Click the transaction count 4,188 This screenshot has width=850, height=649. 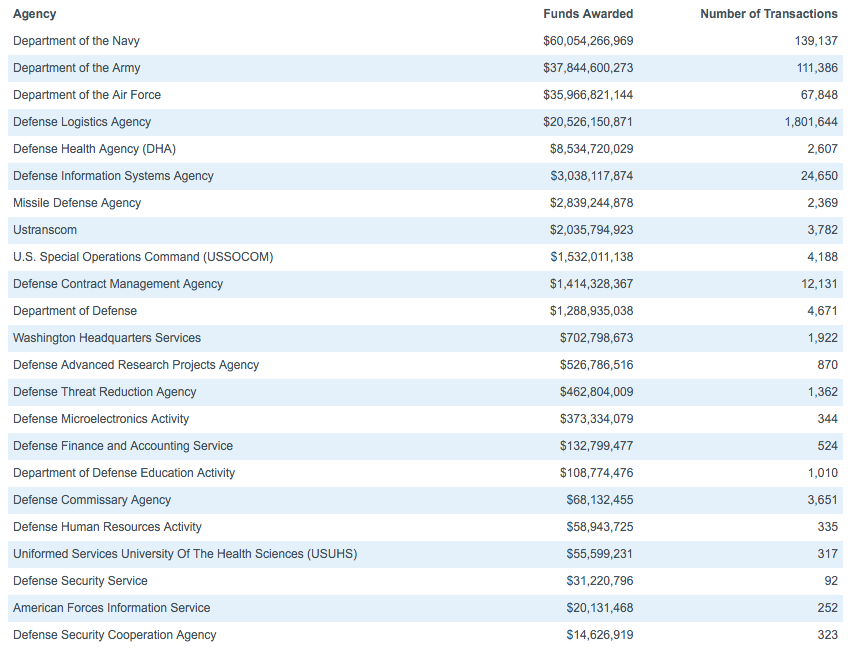click(x=822, y=257)
